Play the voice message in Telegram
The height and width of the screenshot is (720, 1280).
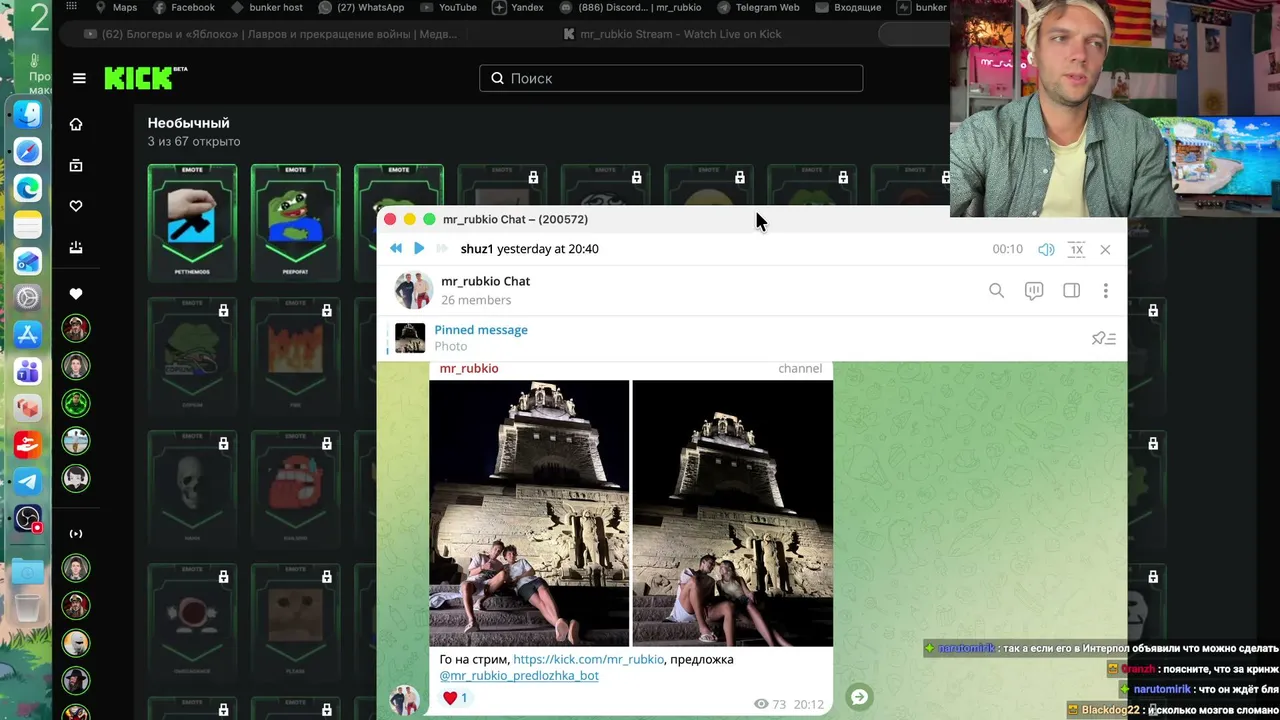(419, 249)
